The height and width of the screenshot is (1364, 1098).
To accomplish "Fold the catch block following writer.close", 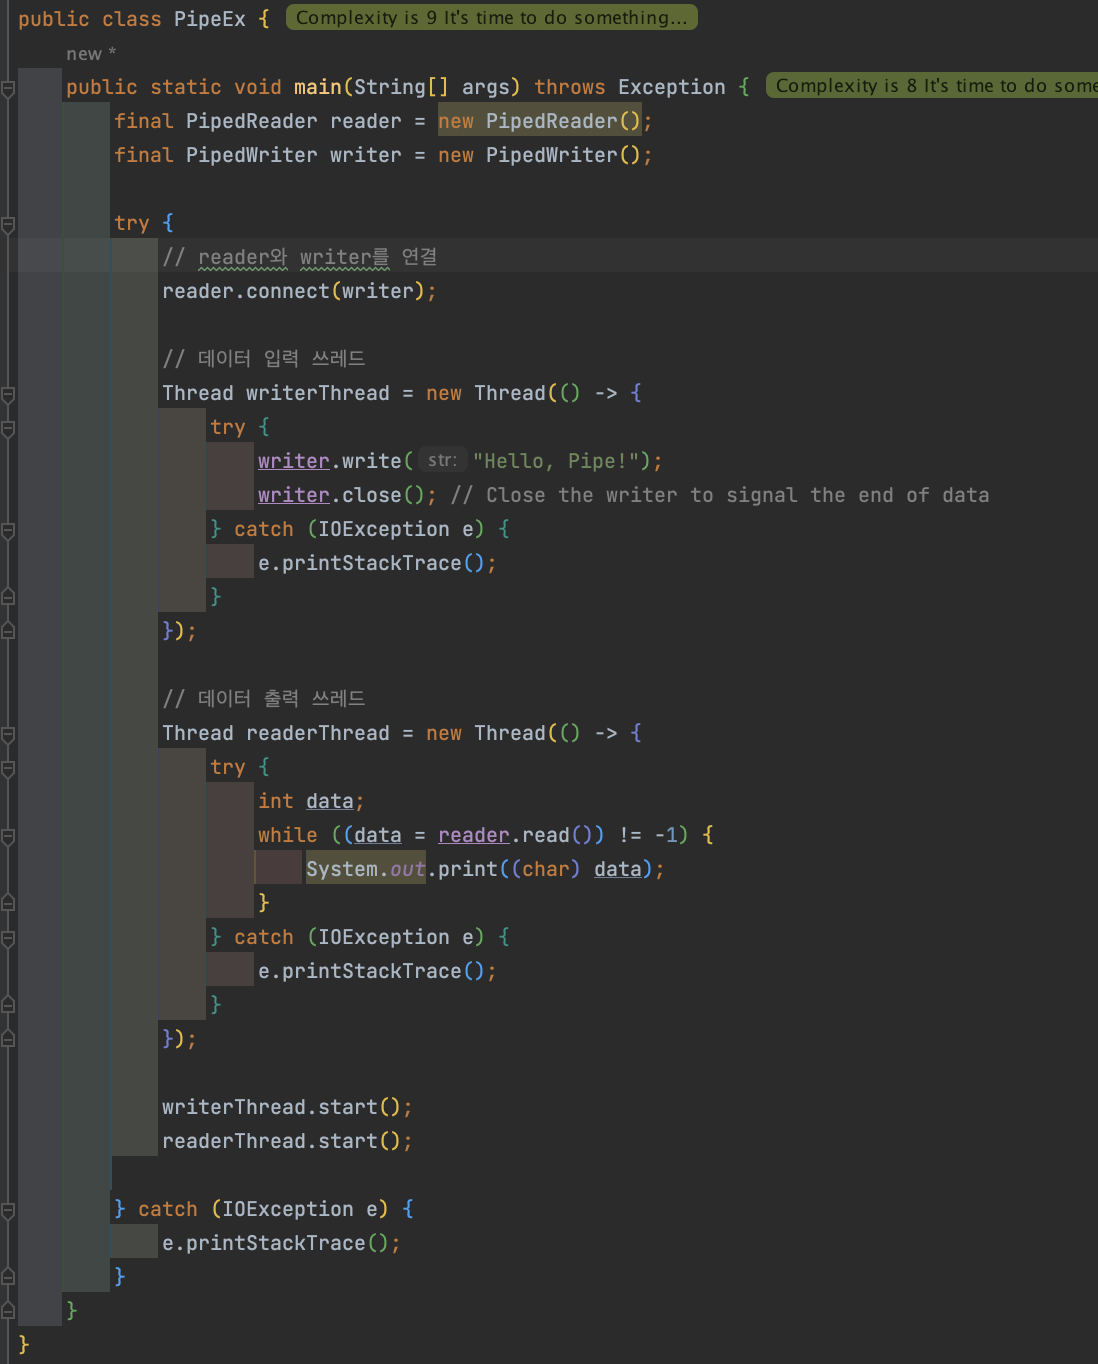I will coord(8,530).
